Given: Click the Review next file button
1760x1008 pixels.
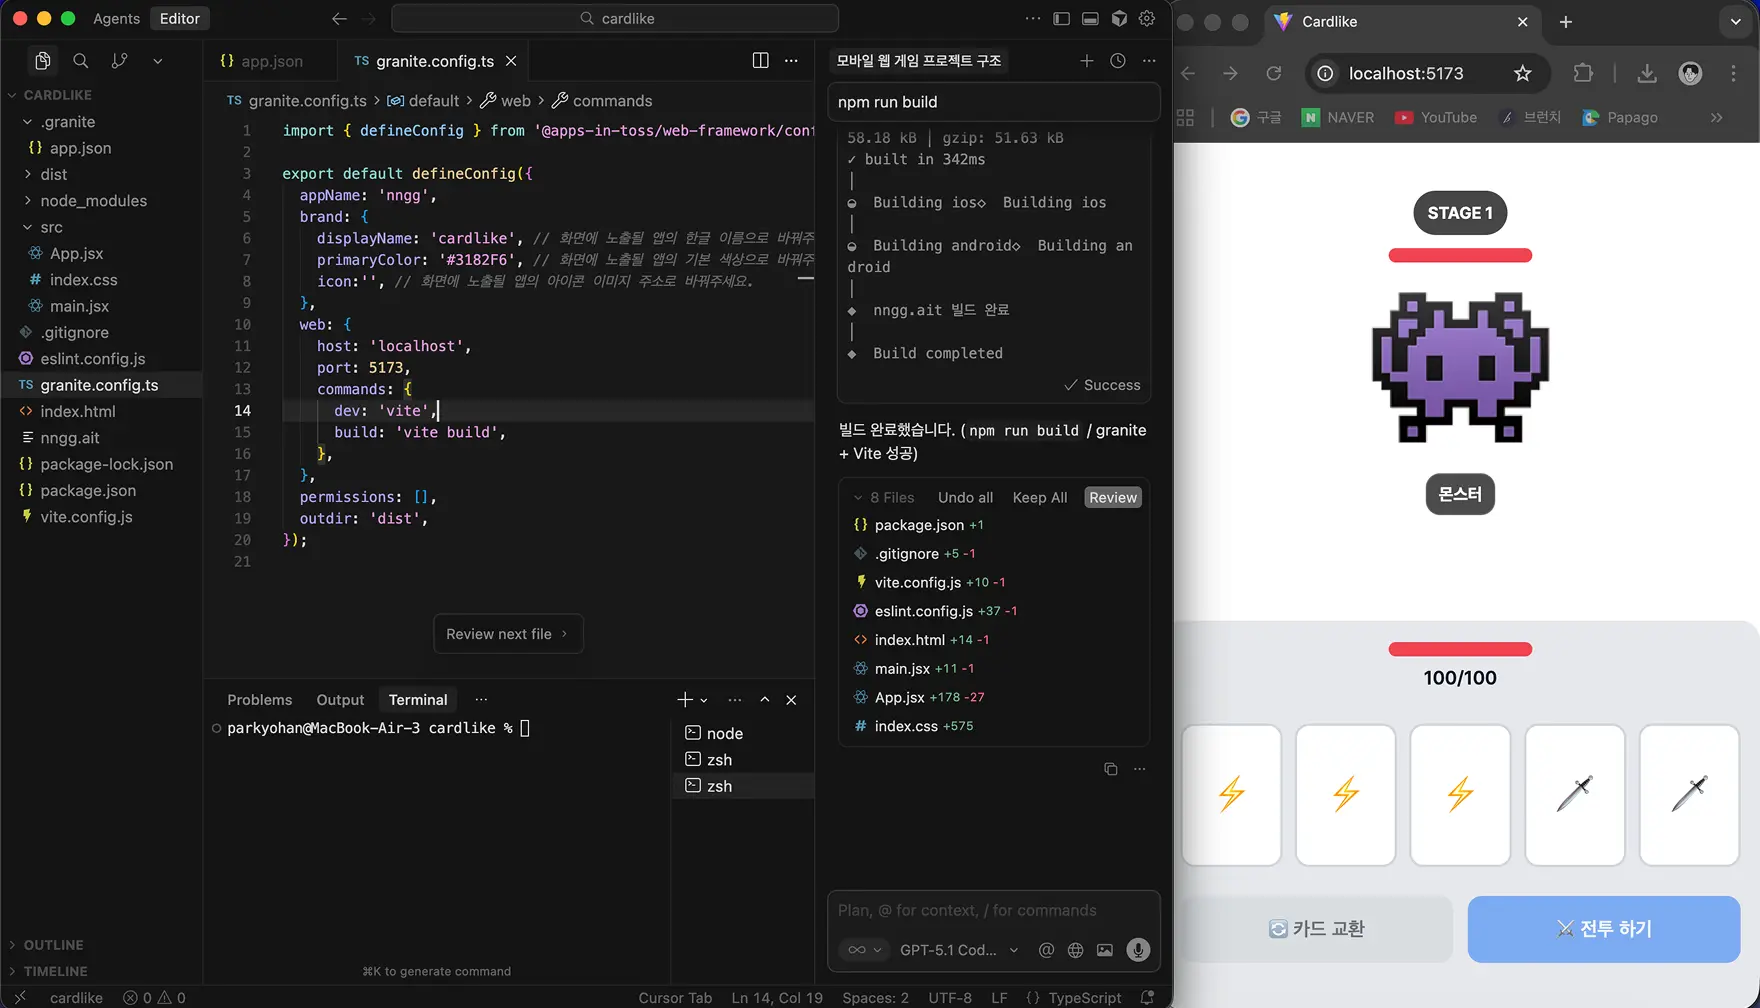Looking at the screenshot, I should [x=508, y=634].
